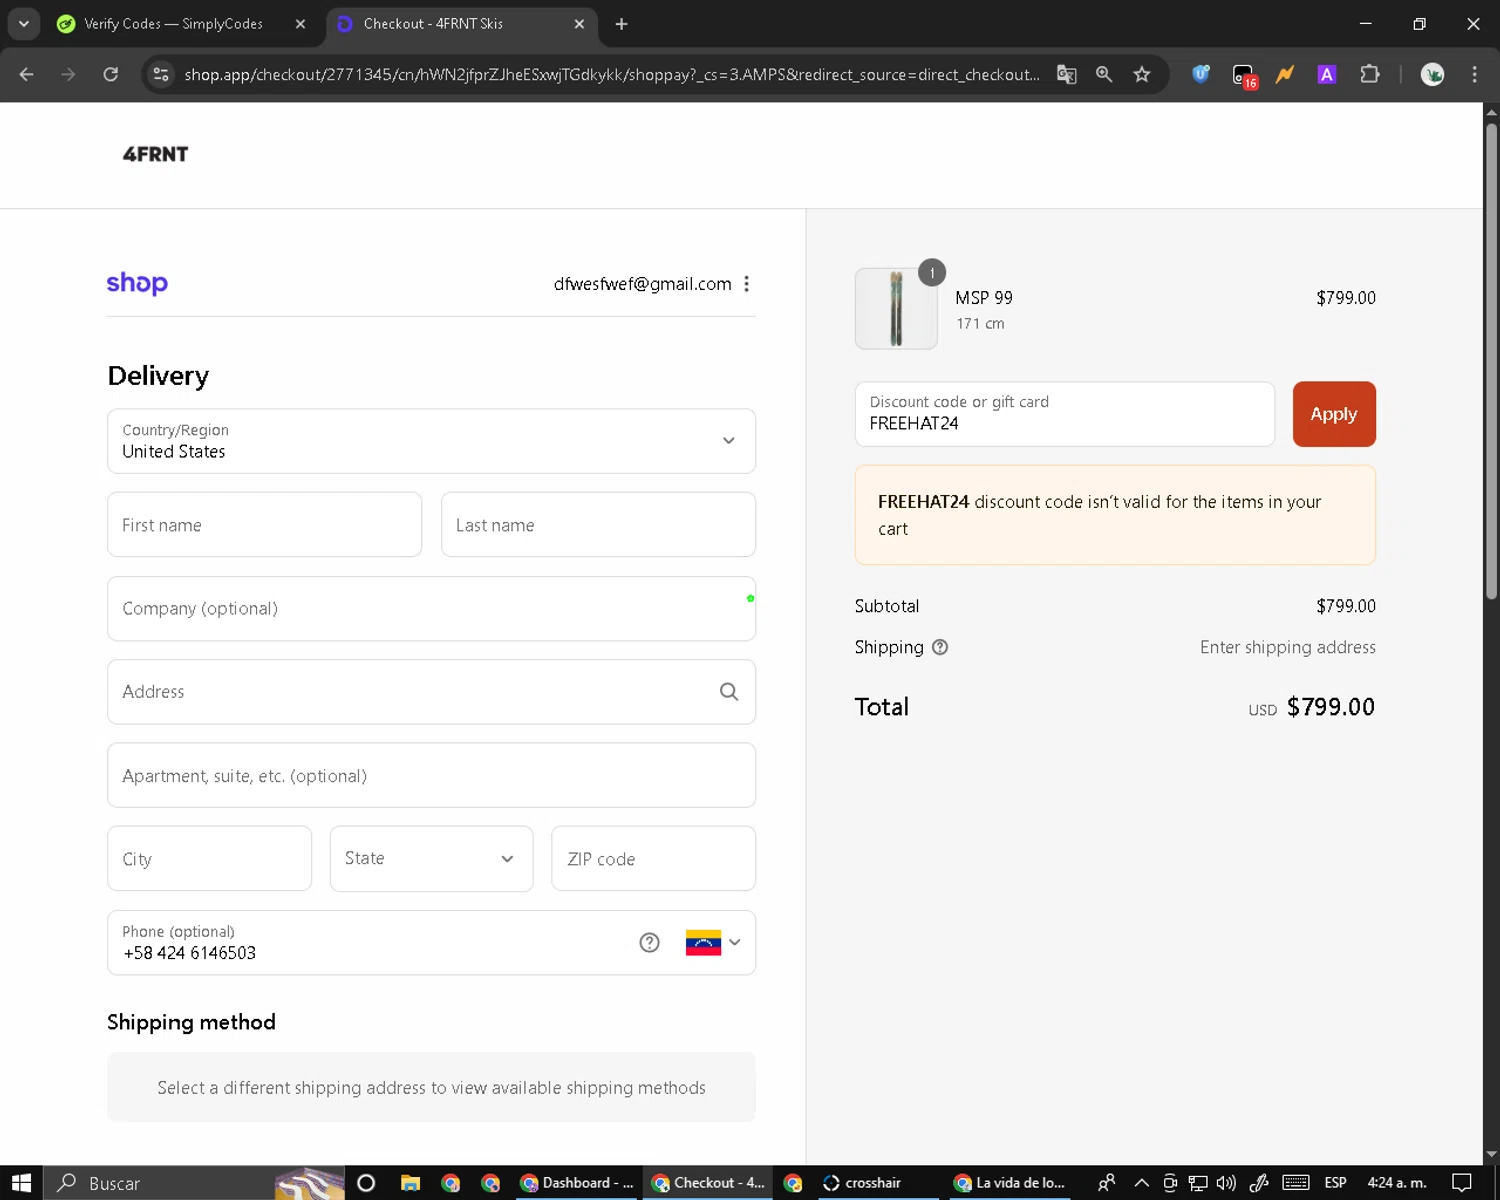This screenshot has width=1500, height=1200.
Task: Click the Shop logo
Action: coord(137,283)
